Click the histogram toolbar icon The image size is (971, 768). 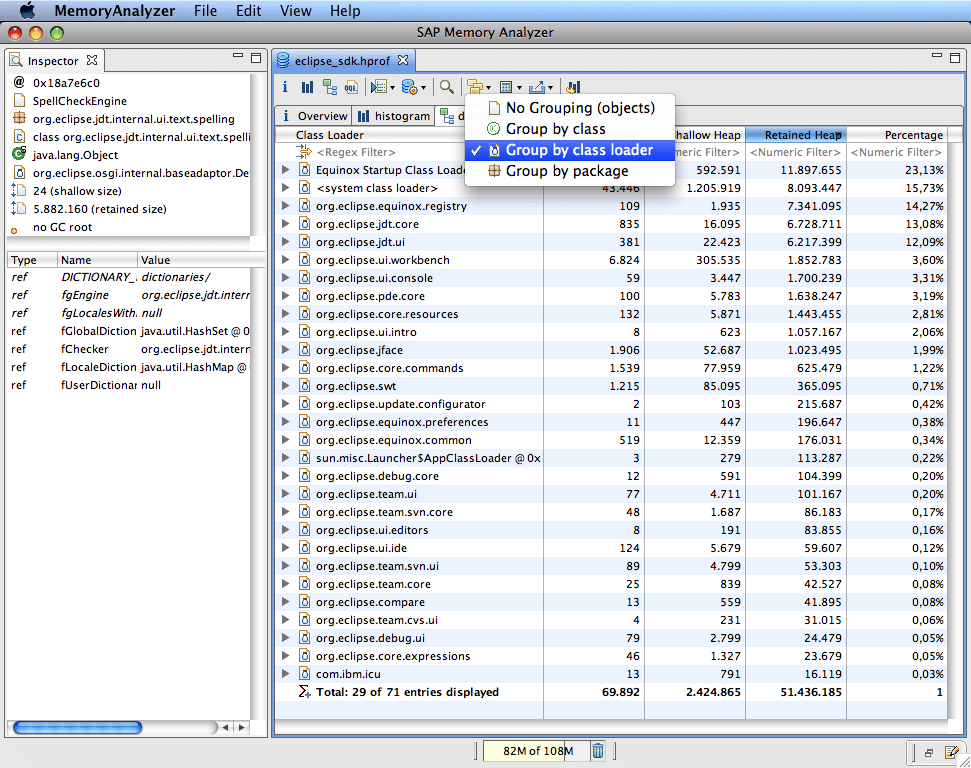tap(308, 87)
